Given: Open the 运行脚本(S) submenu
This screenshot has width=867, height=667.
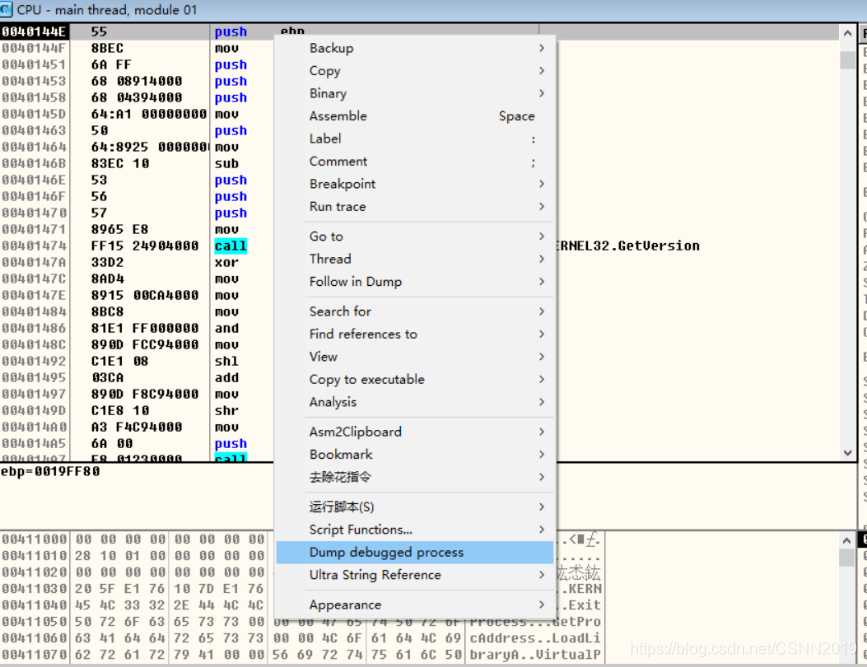Looking at the screenshot, I should pos(415,507).
